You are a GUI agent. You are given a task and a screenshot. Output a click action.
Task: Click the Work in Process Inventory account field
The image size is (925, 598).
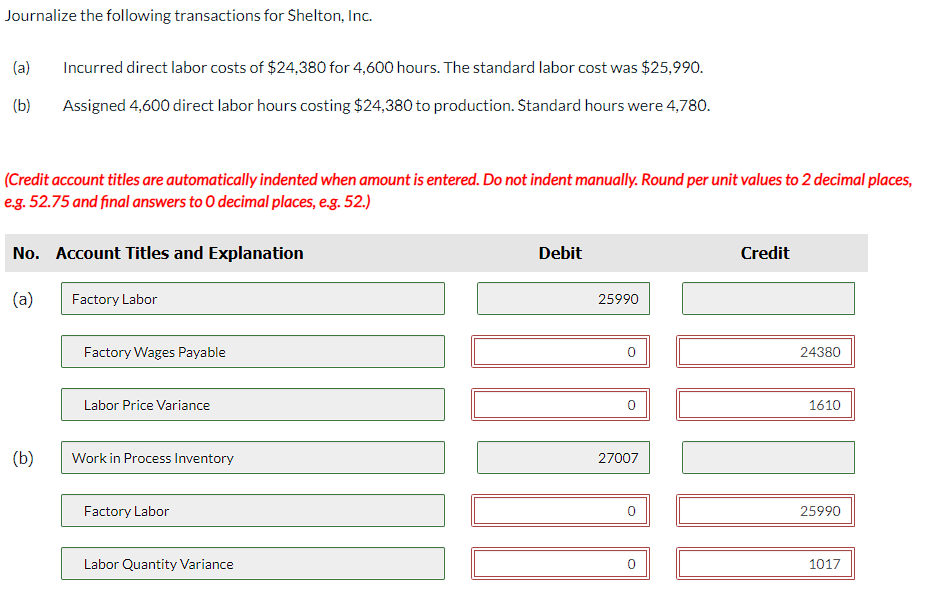[x=252, y=458]
